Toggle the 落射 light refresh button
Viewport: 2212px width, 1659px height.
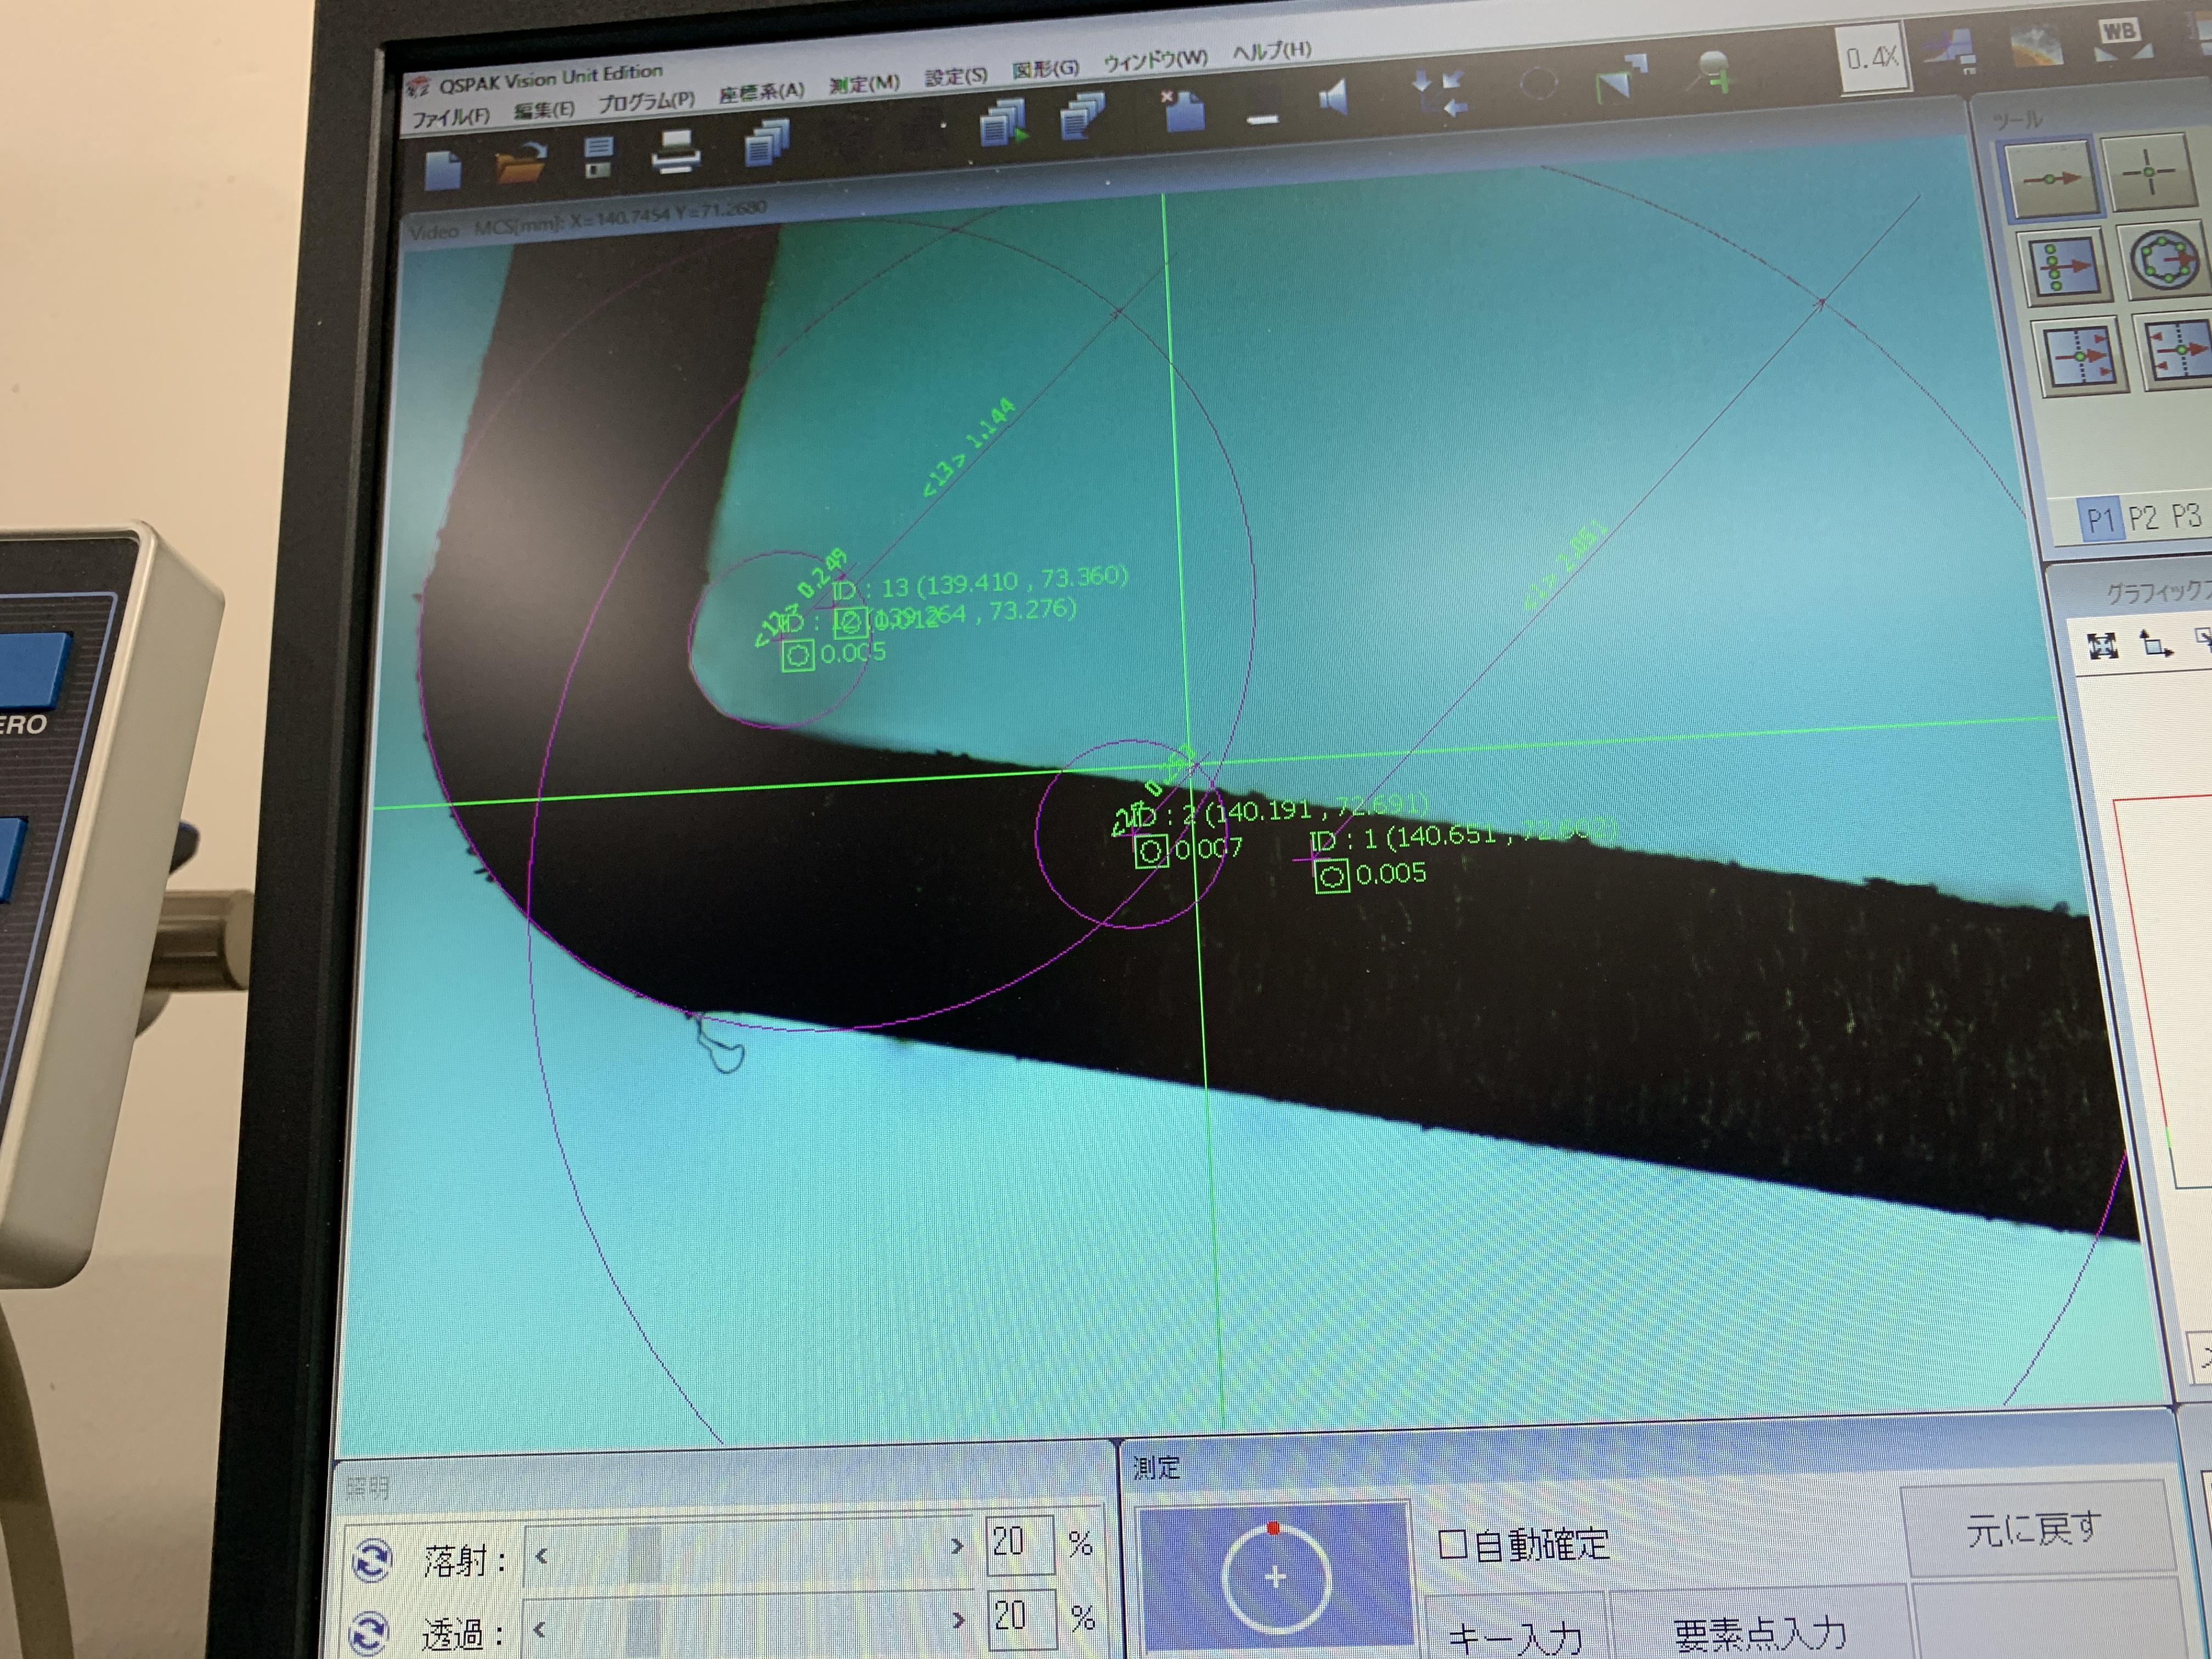click(x=372, y=1559)
